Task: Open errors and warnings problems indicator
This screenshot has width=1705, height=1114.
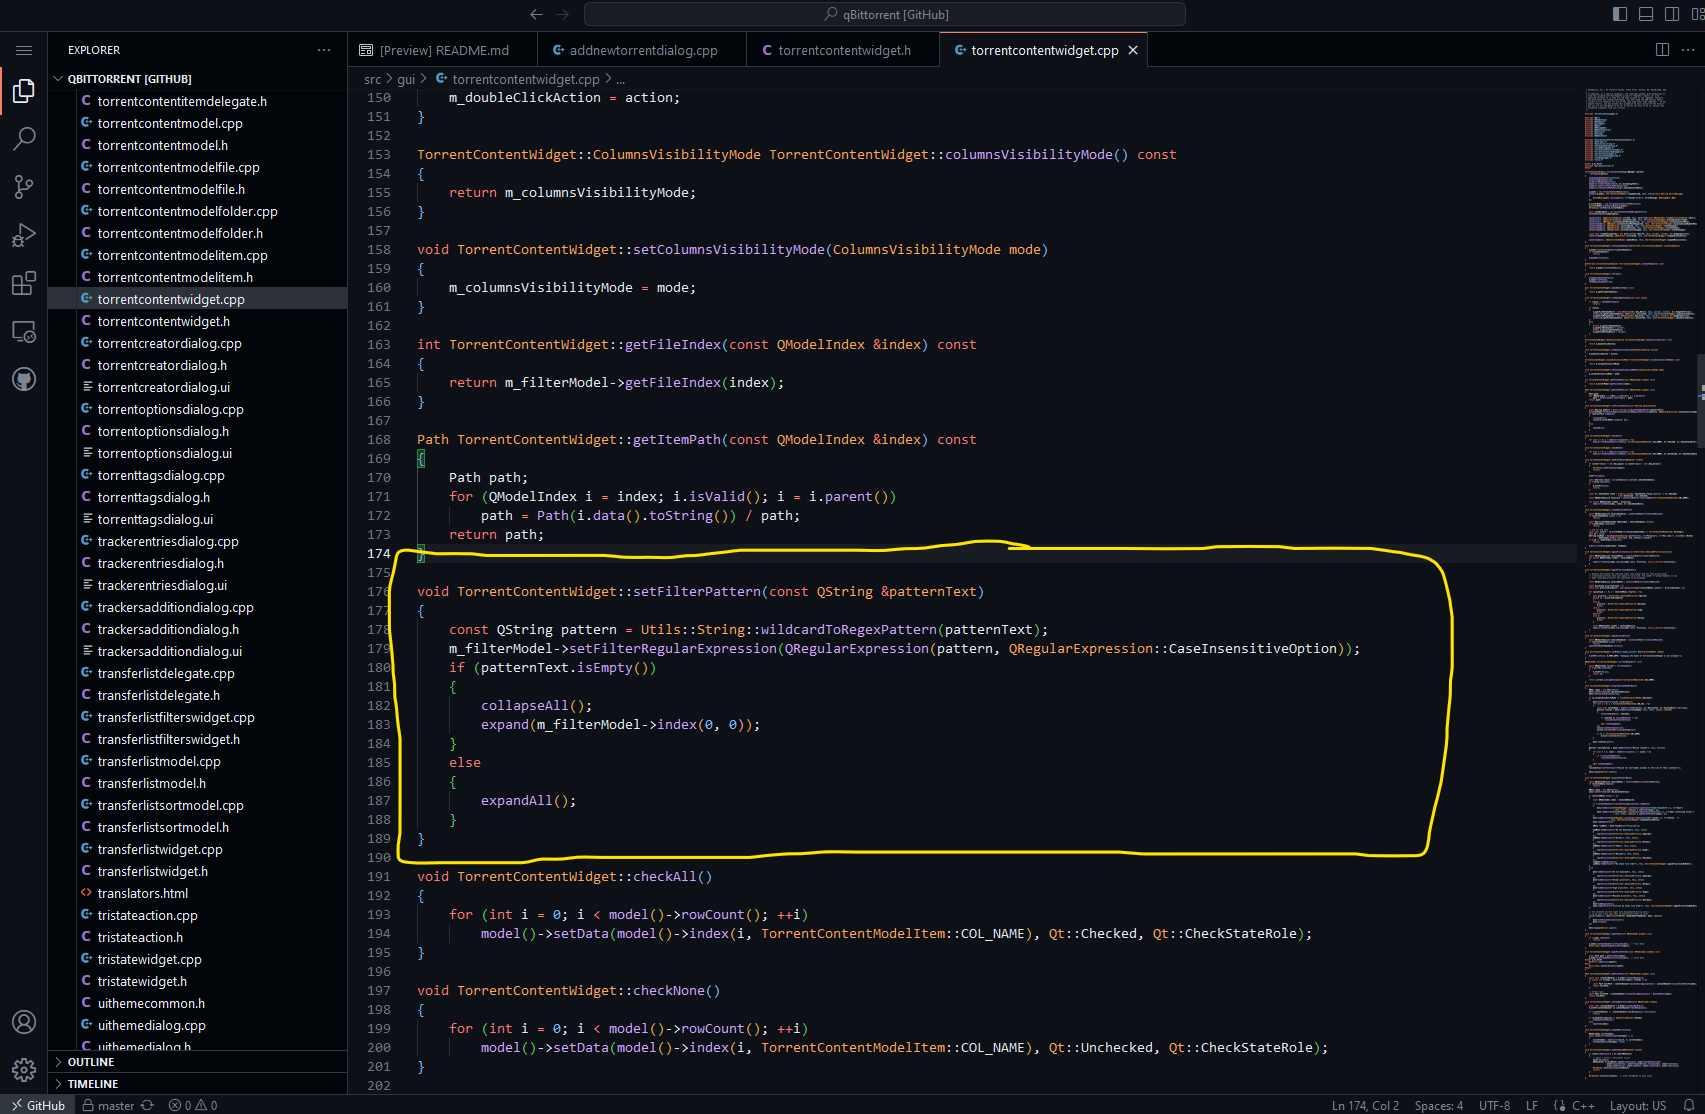Action: click(x=193, y=1105)
